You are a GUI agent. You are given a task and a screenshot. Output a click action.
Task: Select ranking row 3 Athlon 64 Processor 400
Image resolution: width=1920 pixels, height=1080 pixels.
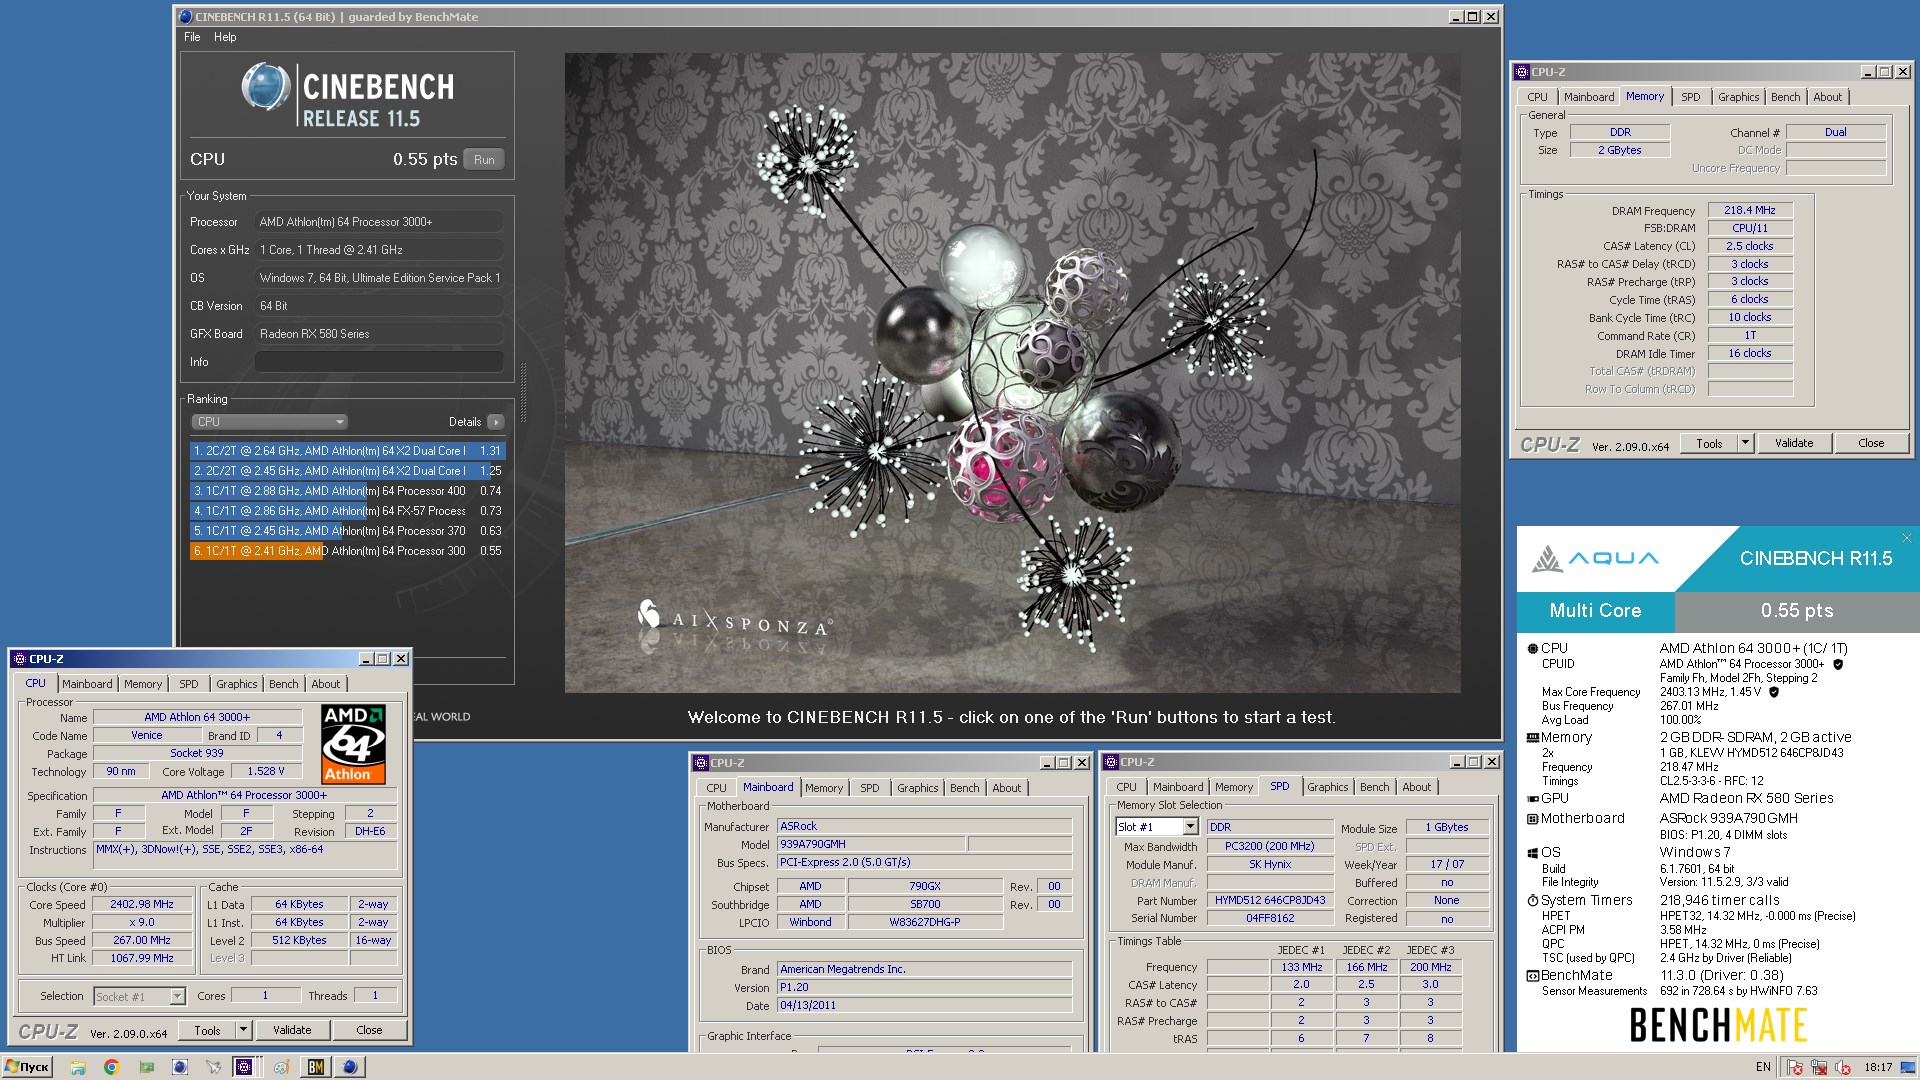[347, 491]
